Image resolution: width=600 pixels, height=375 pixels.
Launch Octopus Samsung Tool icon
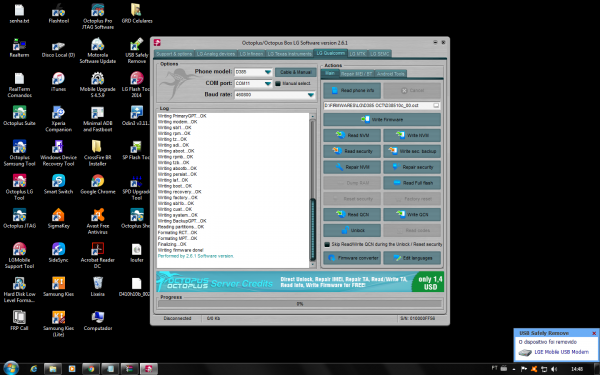(x=19, y=153)
